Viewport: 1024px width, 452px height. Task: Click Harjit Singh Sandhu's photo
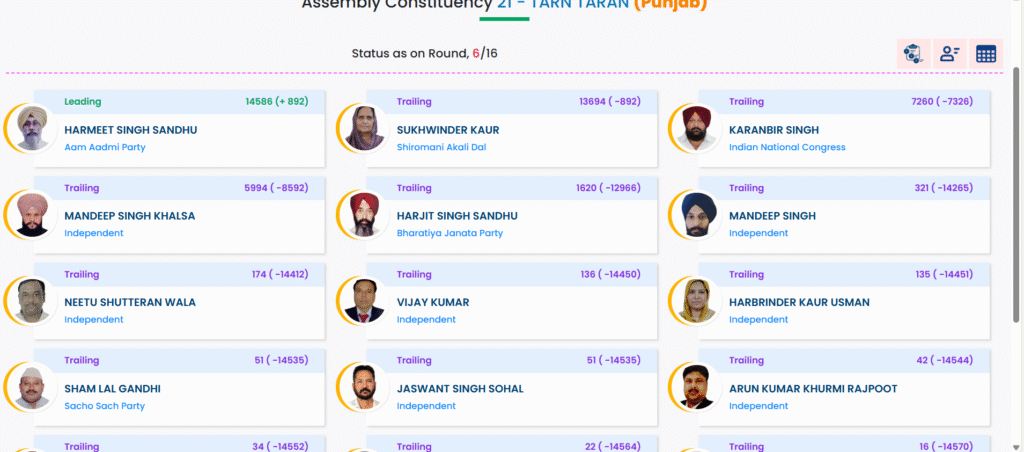pos(365,215)
